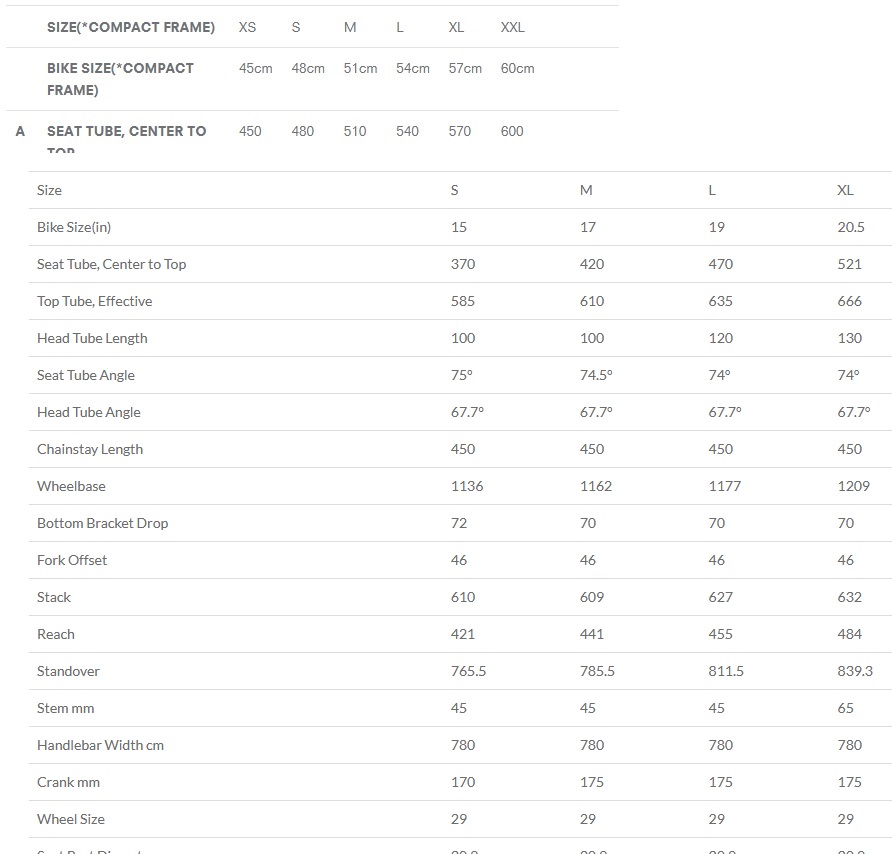Click the Bike Size(in) value 20.5
Screen dimensions: 892x854
point(850,227)
